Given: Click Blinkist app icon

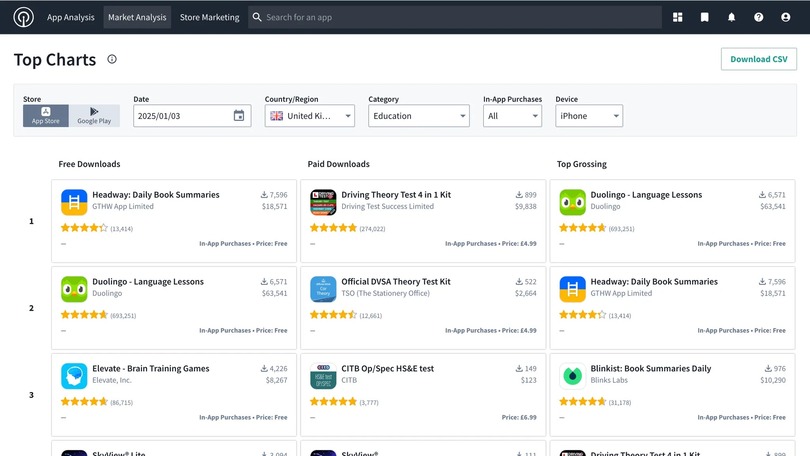Looking at the screenshot, I should tap(572, 375).
